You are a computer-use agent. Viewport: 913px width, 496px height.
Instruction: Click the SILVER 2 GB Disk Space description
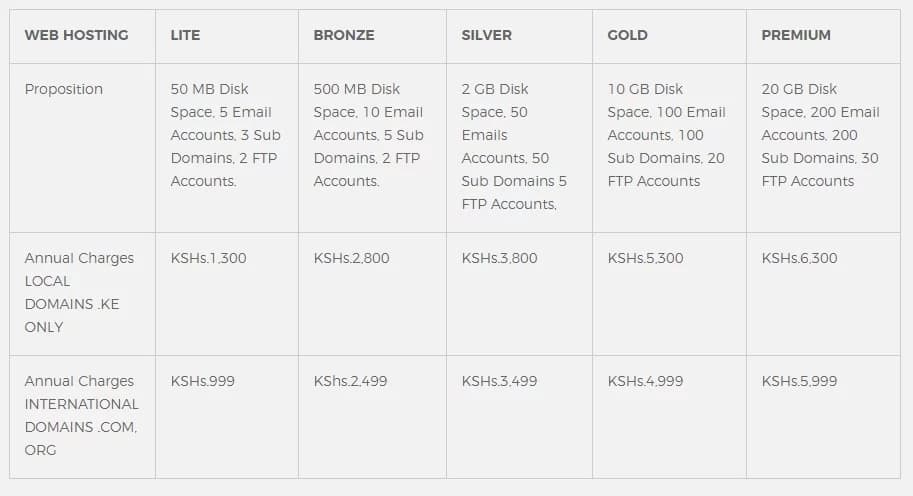point(514,146)
